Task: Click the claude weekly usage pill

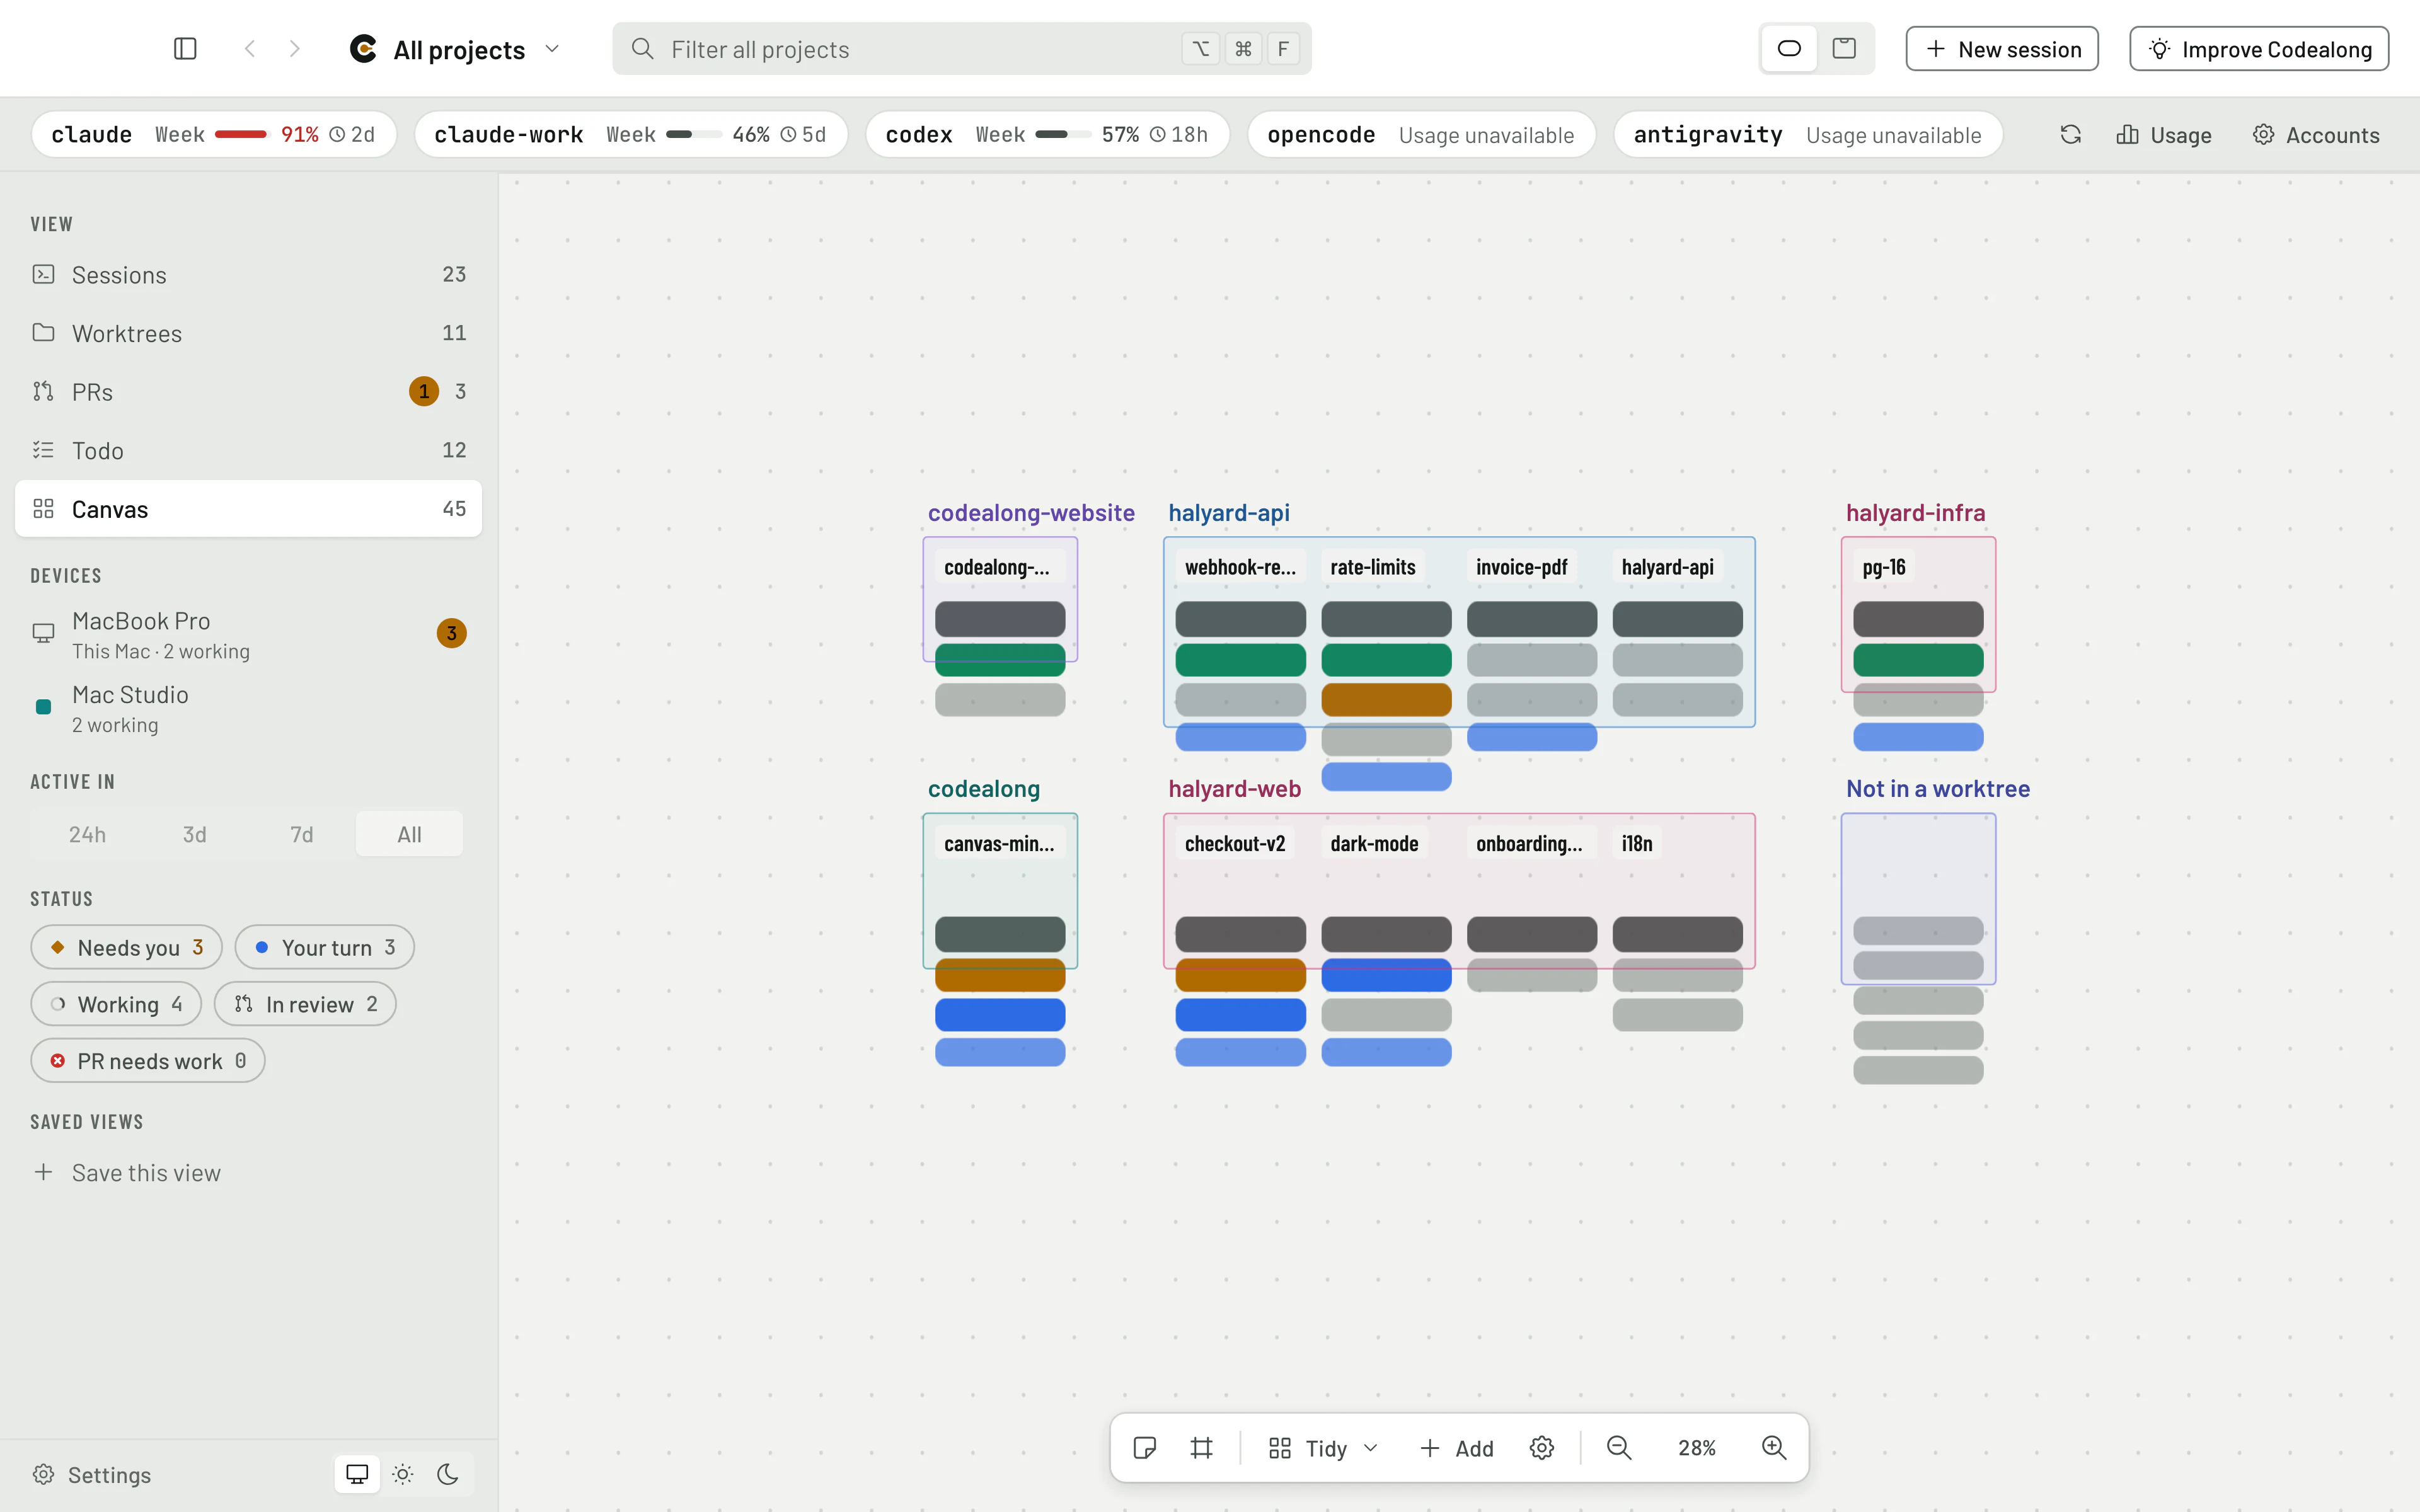Action: [214, 135]
